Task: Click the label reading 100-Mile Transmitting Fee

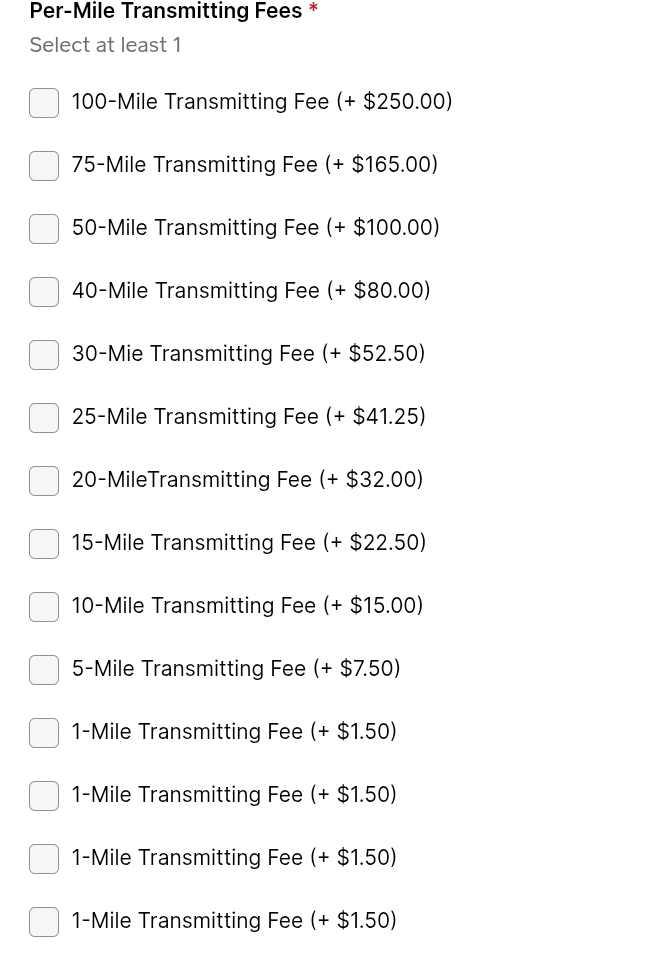Action: [x=200, y=102]
